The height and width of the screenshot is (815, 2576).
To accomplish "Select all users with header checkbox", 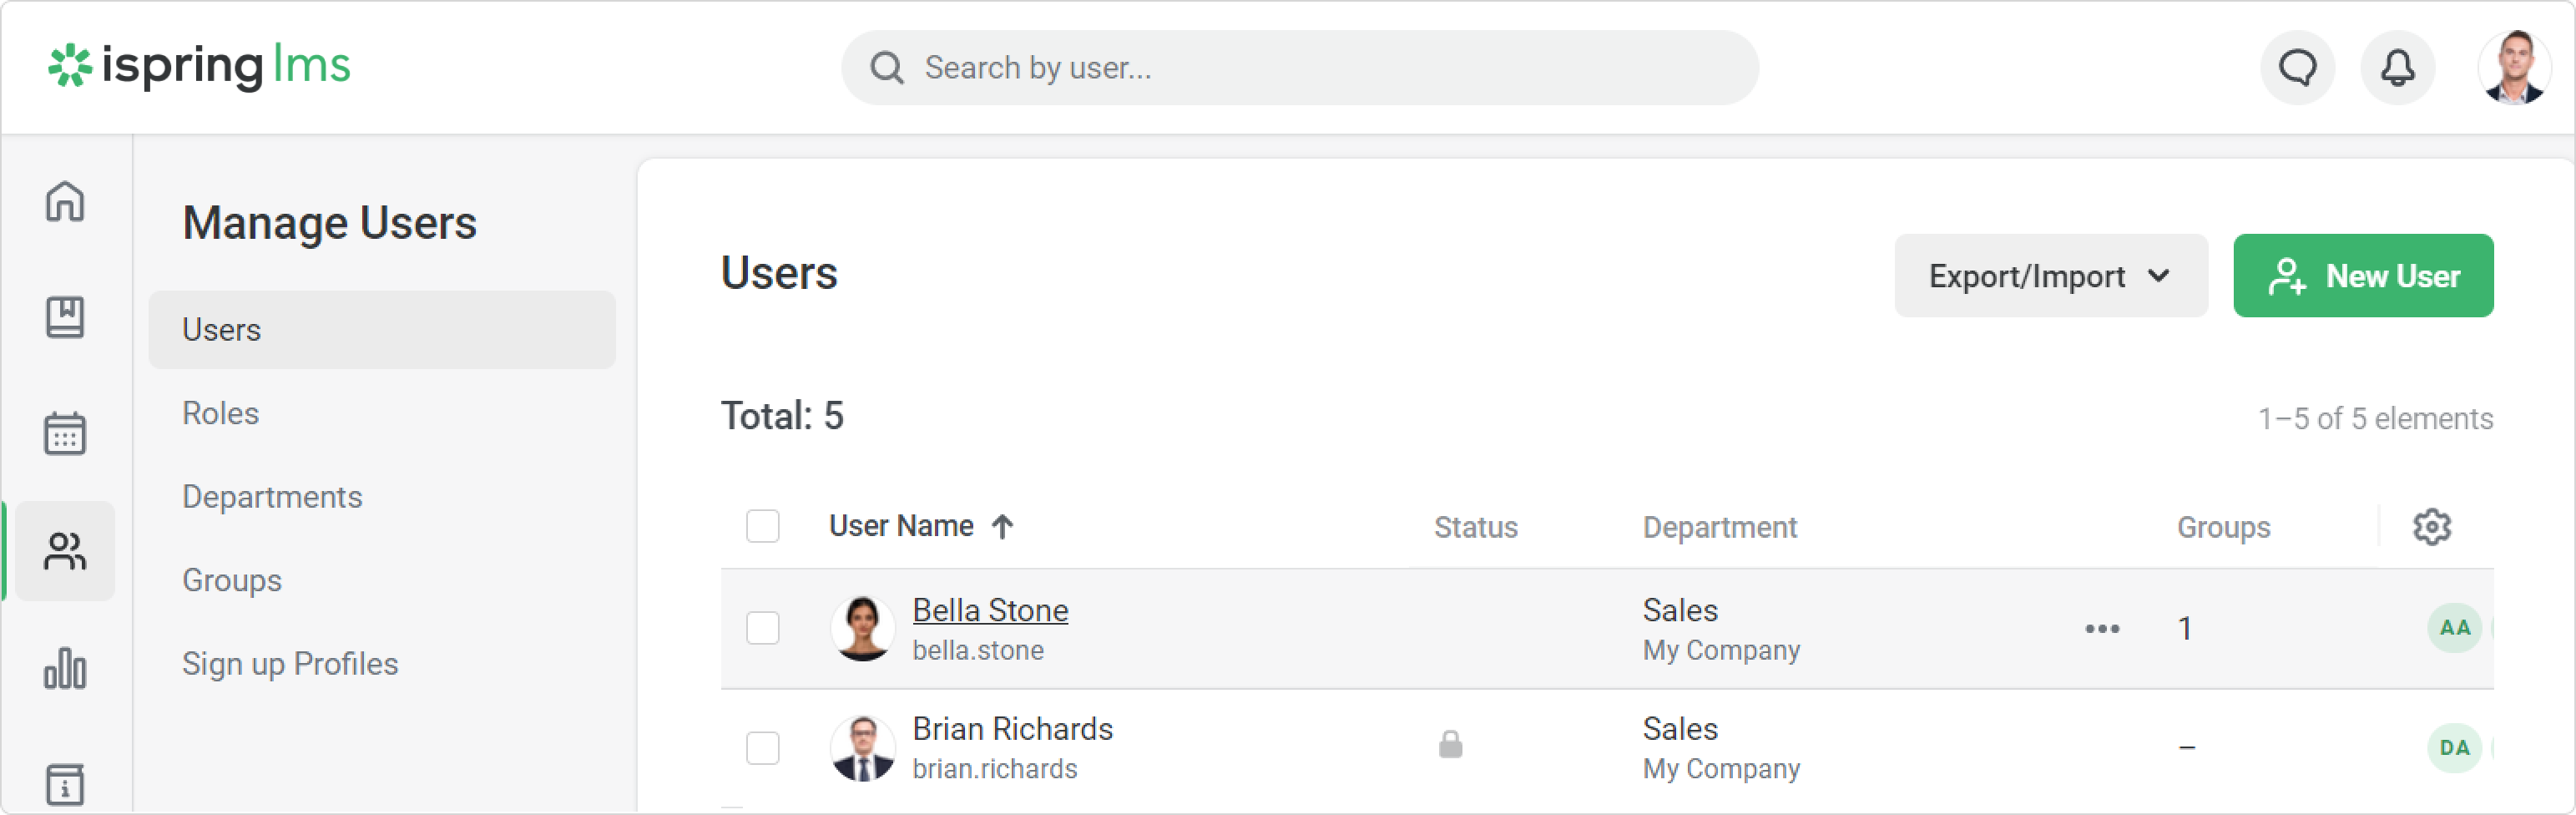I will tap(763, 526).
